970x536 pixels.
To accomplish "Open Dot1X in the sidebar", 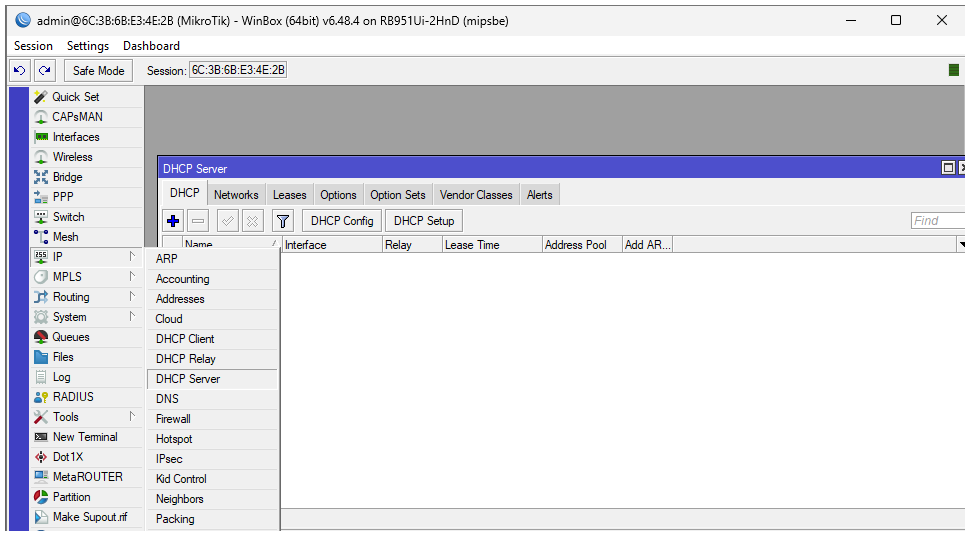I will [87, 457].
